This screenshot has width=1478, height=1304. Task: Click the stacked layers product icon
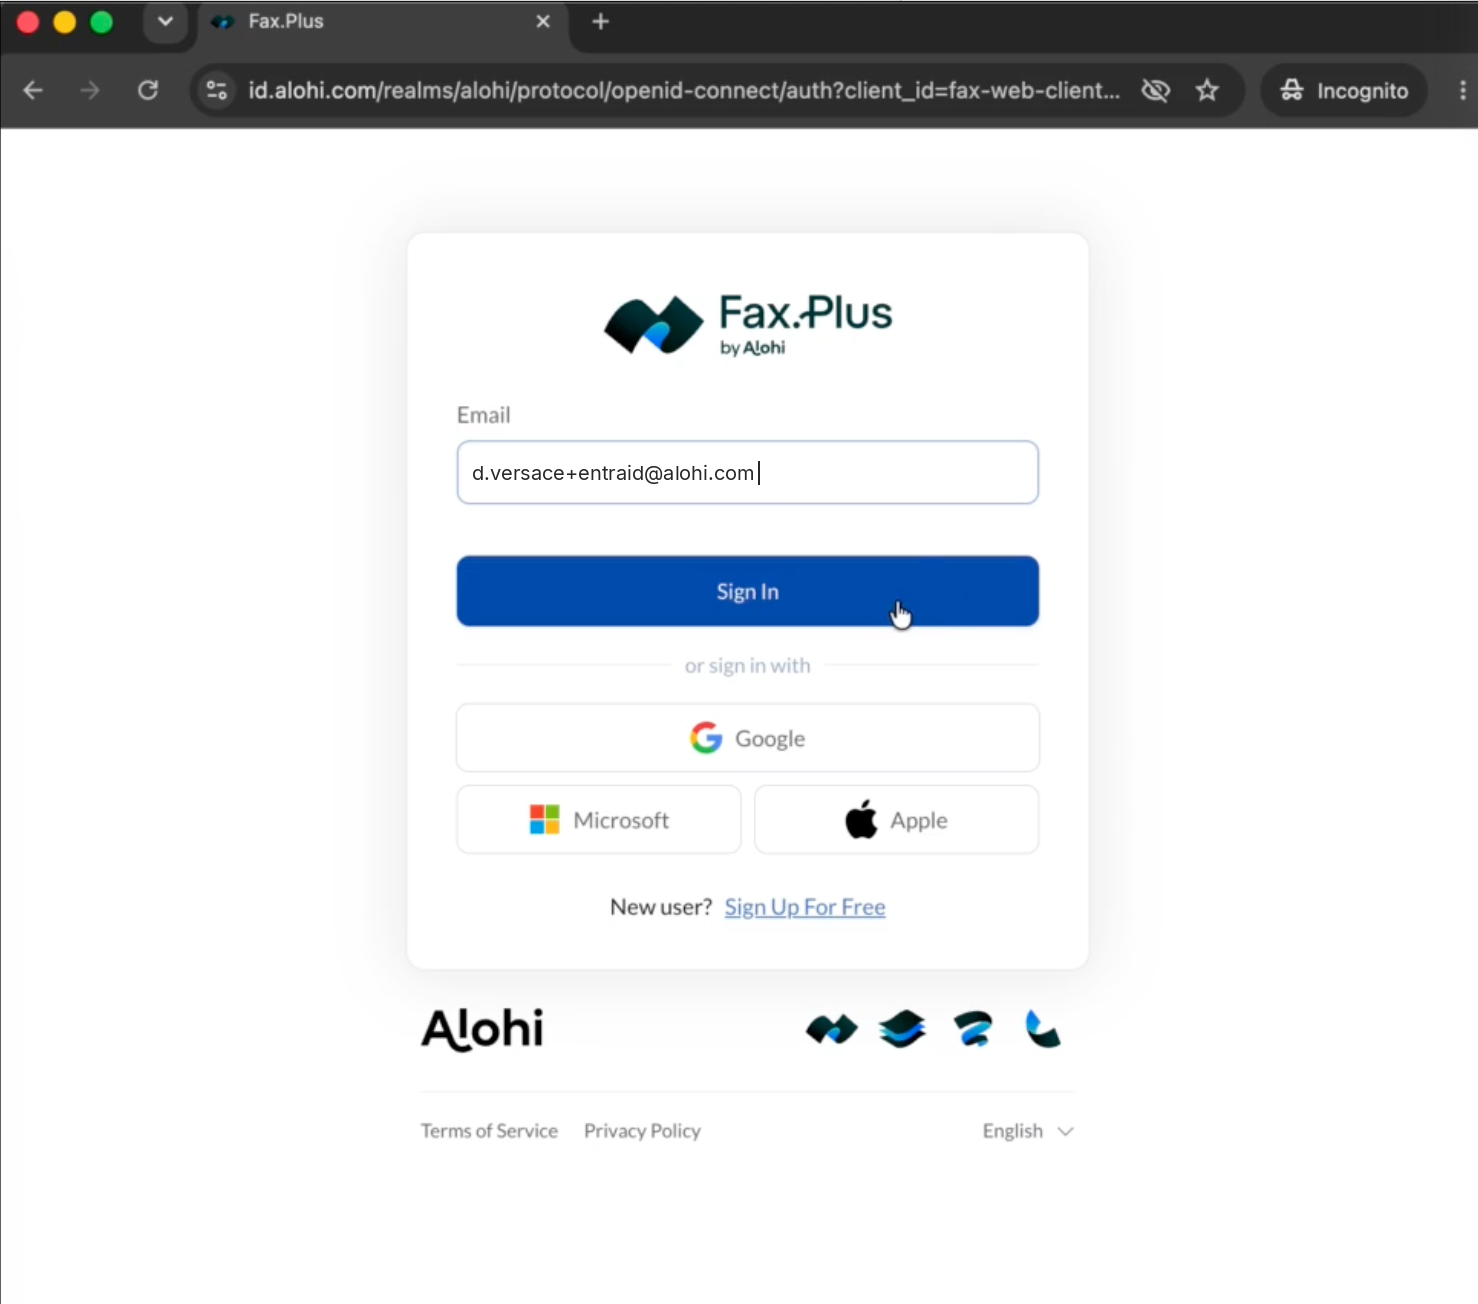902,1029
